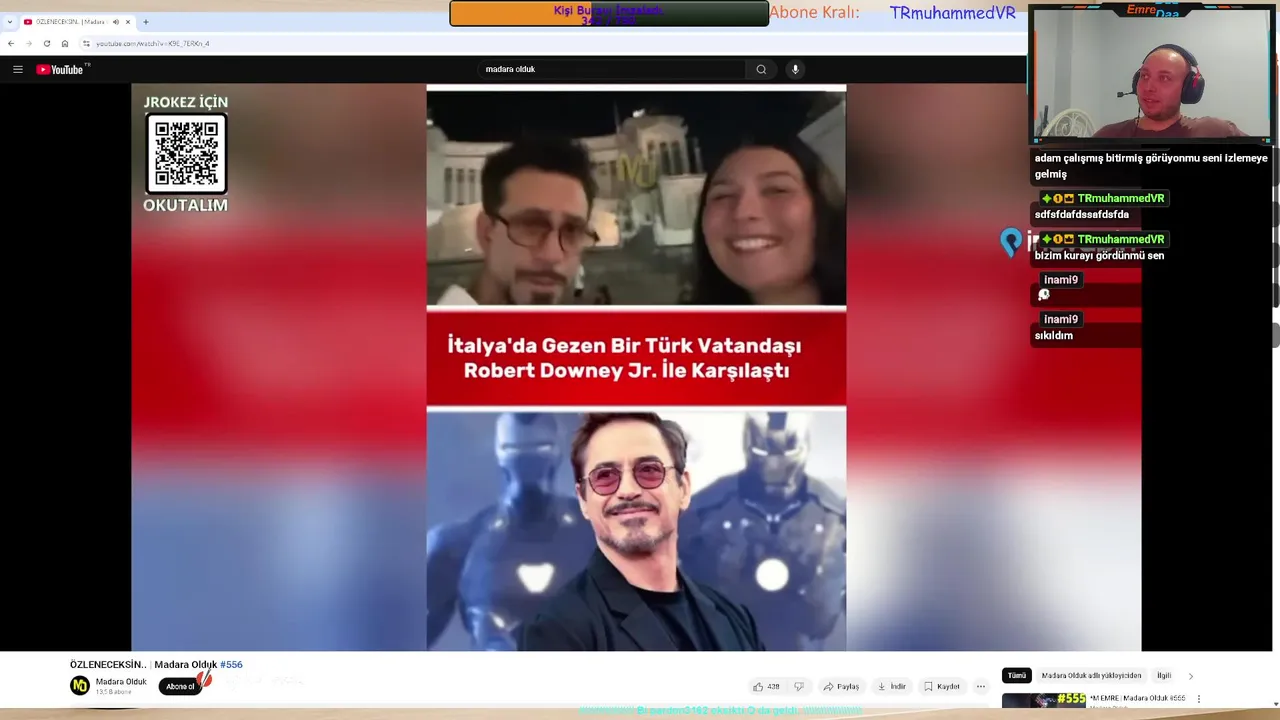Mute the tab via its speaker icon
Viewport: 1280px width, 720px height.
pos(115,22)
